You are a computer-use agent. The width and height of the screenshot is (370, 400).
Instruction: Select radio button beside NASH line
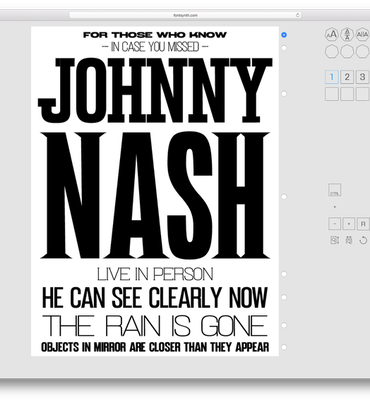click(x=284, y=197)
